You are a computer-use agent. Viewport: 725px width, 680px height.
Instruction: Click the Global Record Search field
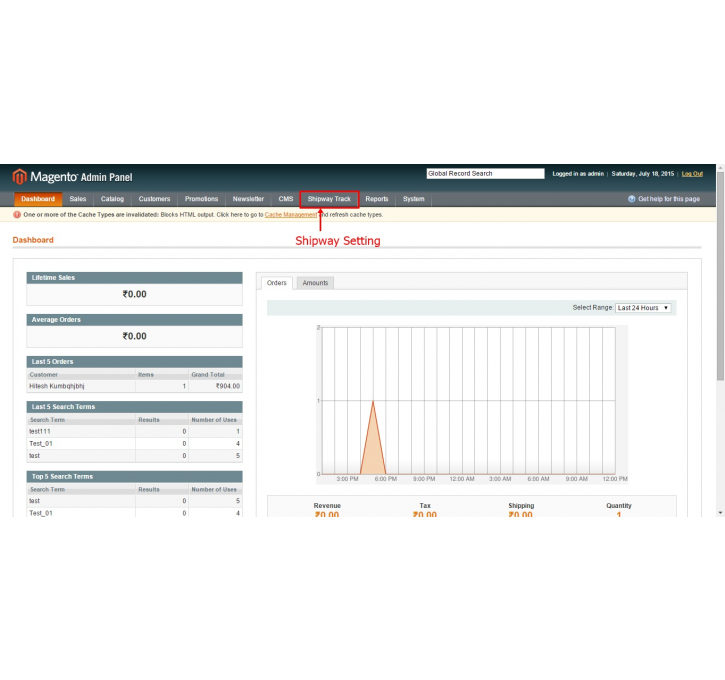(x=485, y=173)
